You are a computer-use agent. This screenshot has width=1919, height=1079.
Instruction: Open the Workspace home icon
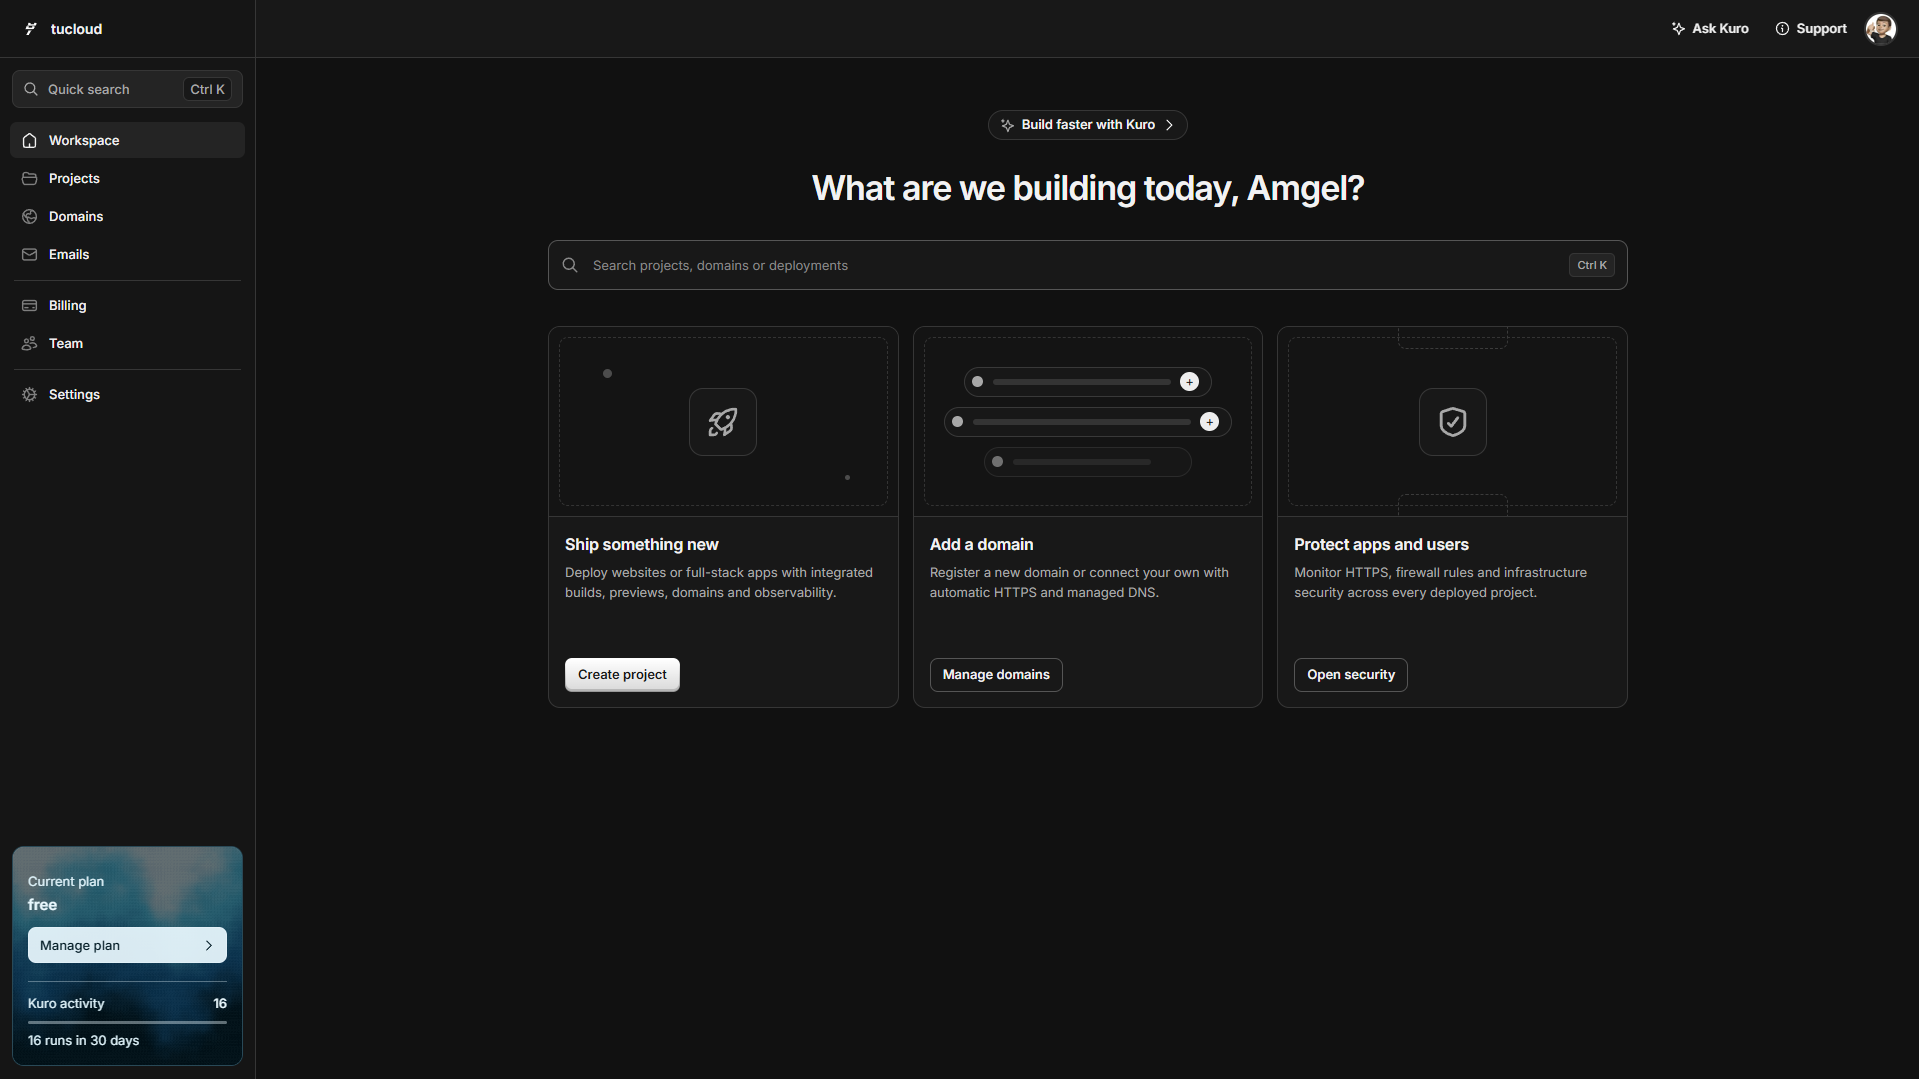(30, 141)
